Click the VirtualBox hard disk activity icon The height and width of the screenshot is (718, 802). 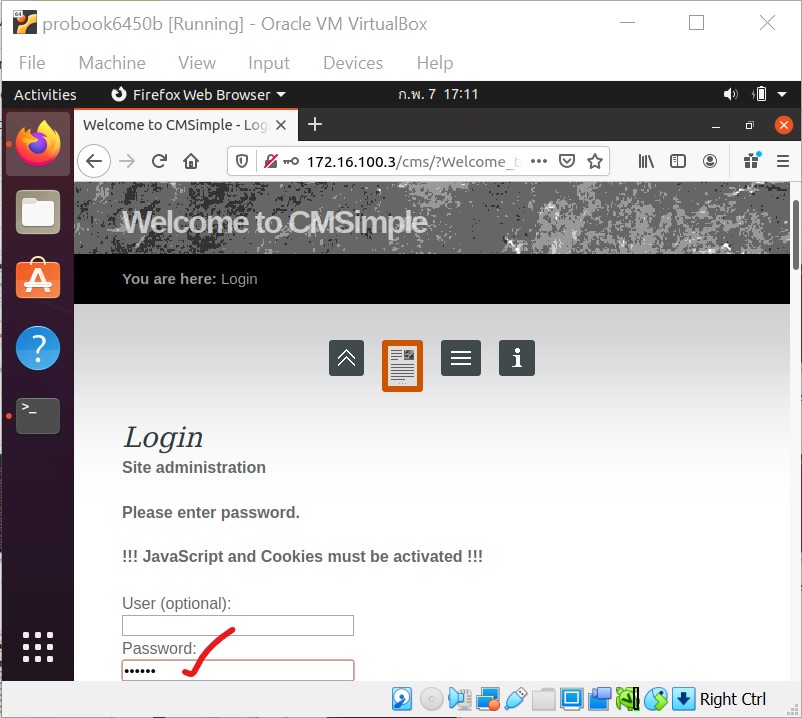point(402,699)
